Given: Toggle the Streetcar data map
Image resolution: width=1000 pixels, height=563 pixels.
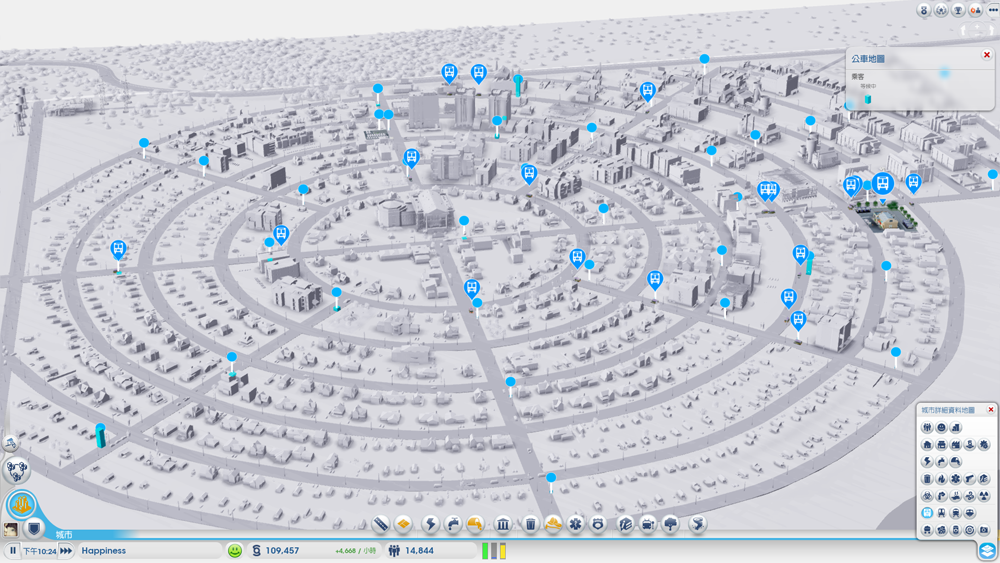Looking at the screenshot, I should coord(941,513).
